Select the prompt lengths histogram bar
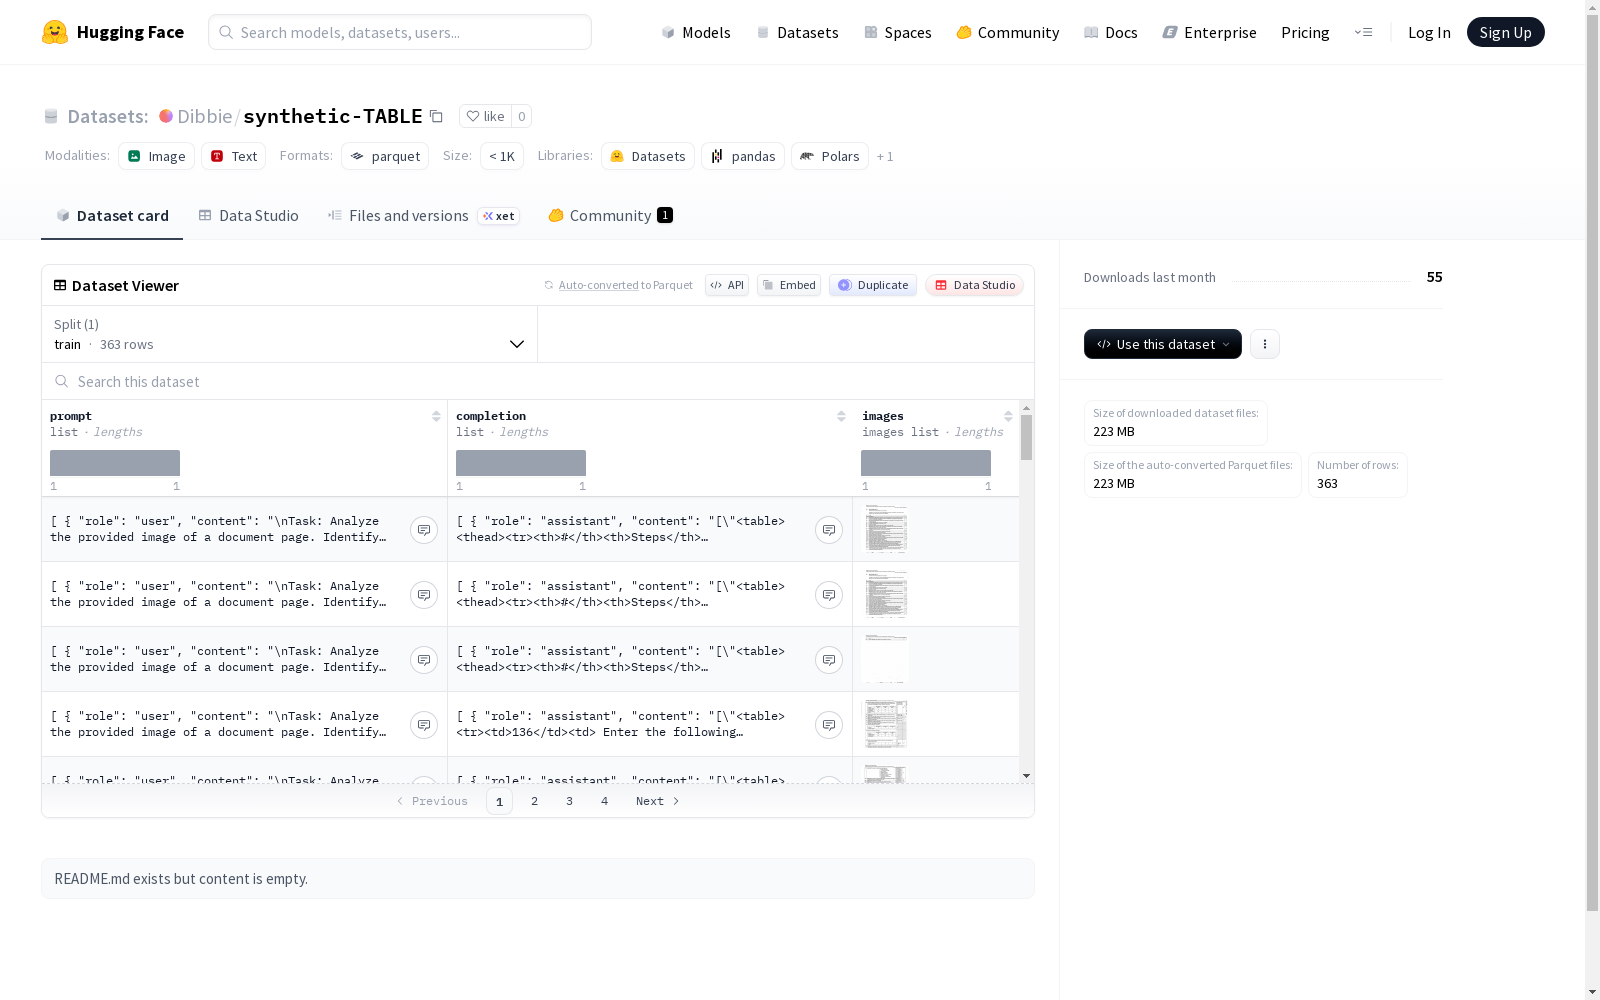The image size is (1600, 1000). 115,463
